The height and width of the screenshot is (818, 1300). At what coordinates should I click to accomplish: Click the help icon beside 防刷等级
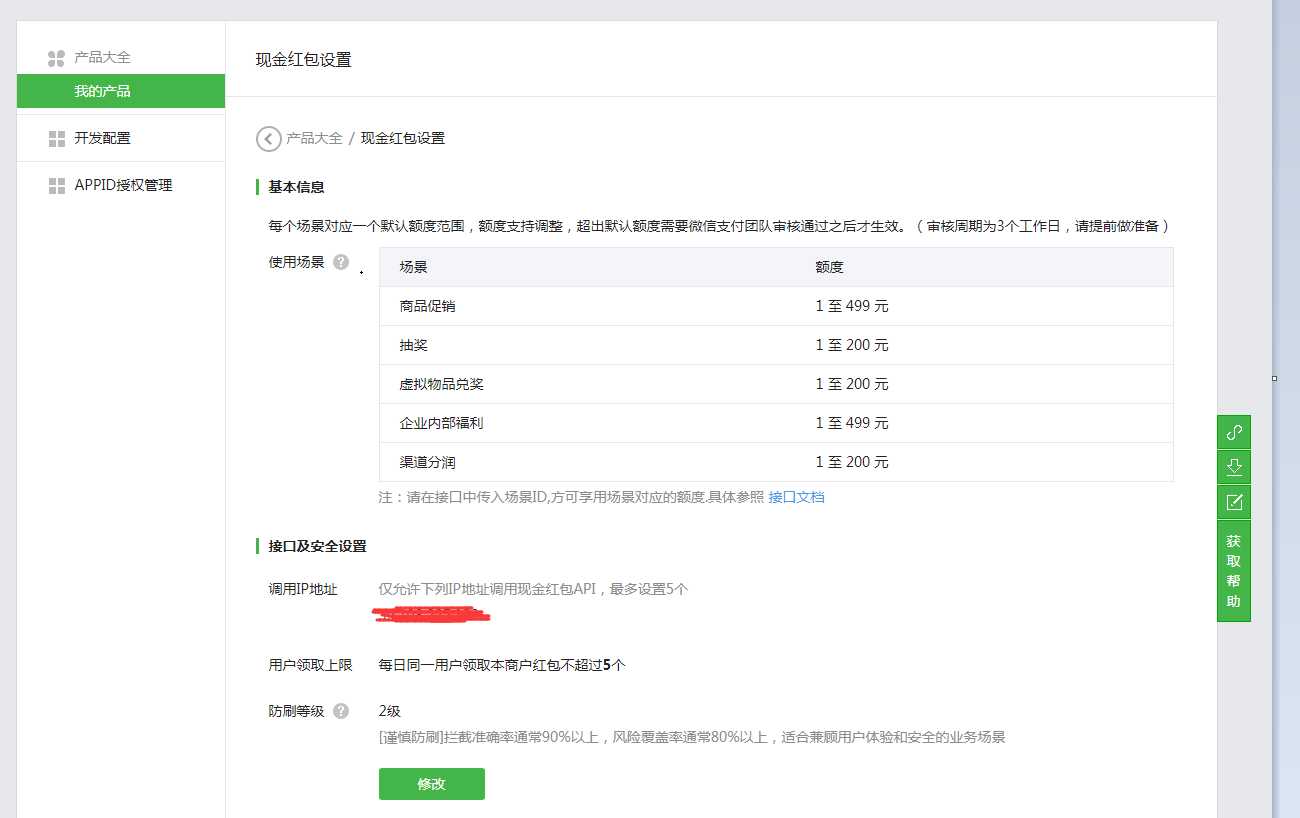click(x=341, y=711)
